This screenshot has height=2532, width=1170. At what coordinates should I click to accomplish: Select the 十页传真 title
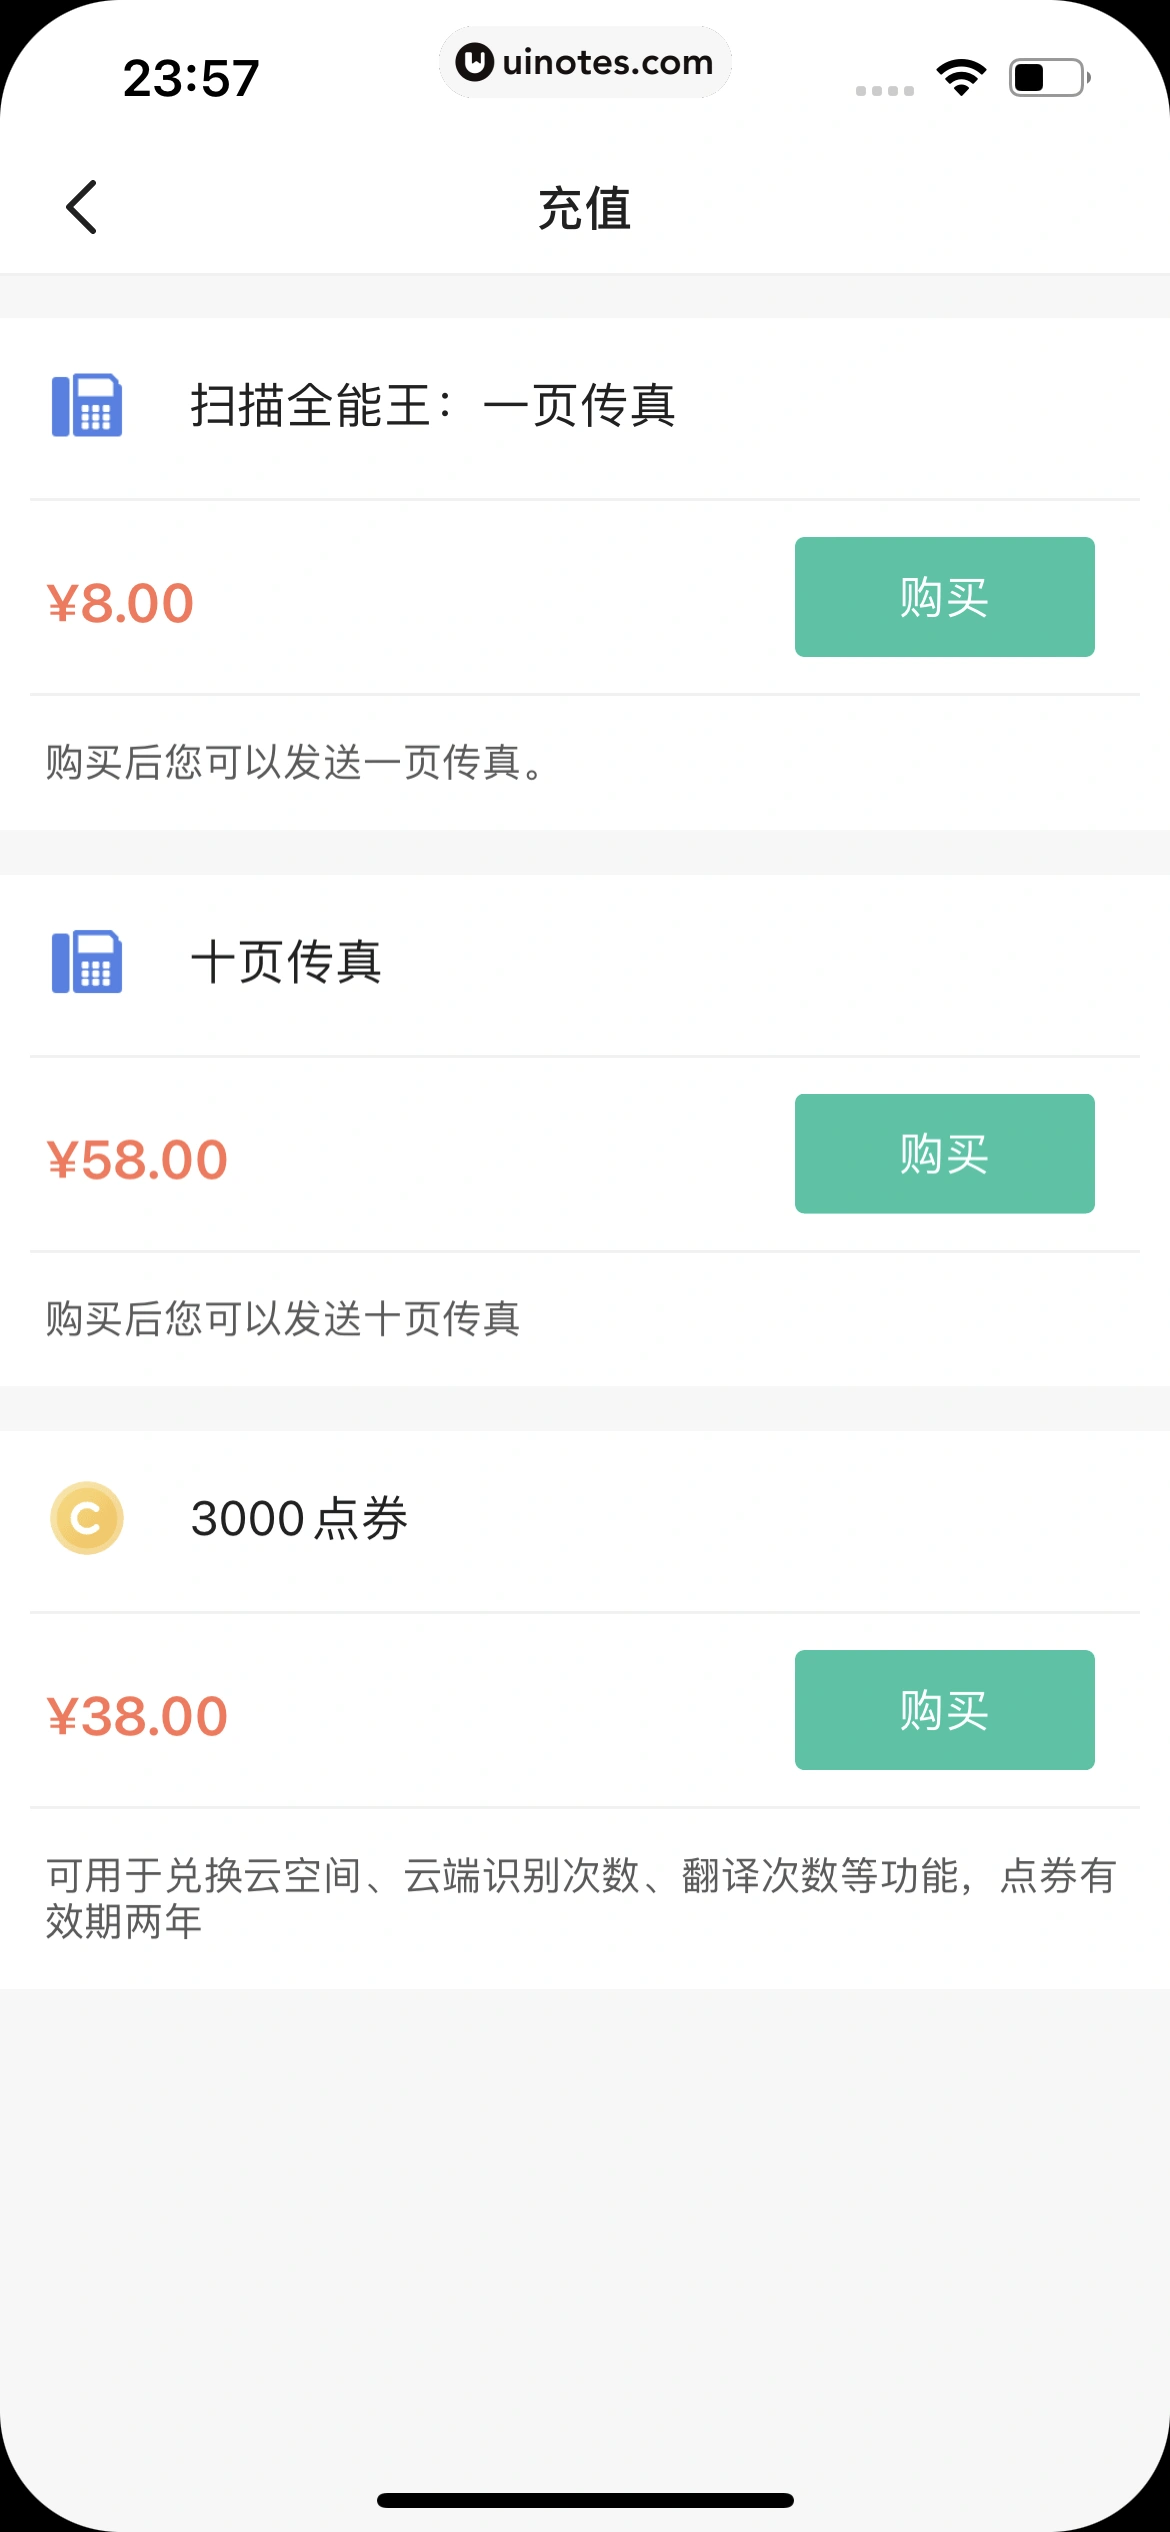pos(286,962)
